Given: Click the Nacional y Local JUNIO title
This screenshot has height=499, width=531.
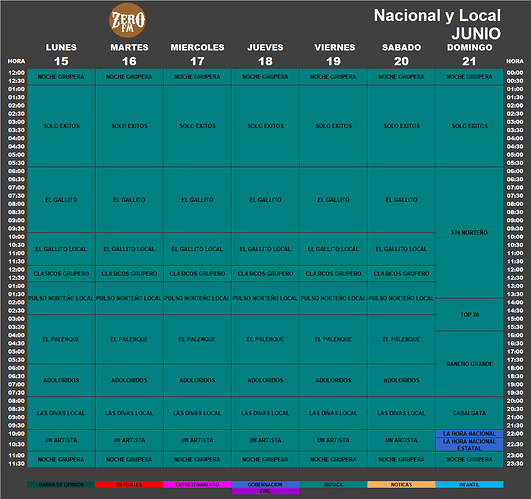Looking at the screenshot, I should [437, 24].
